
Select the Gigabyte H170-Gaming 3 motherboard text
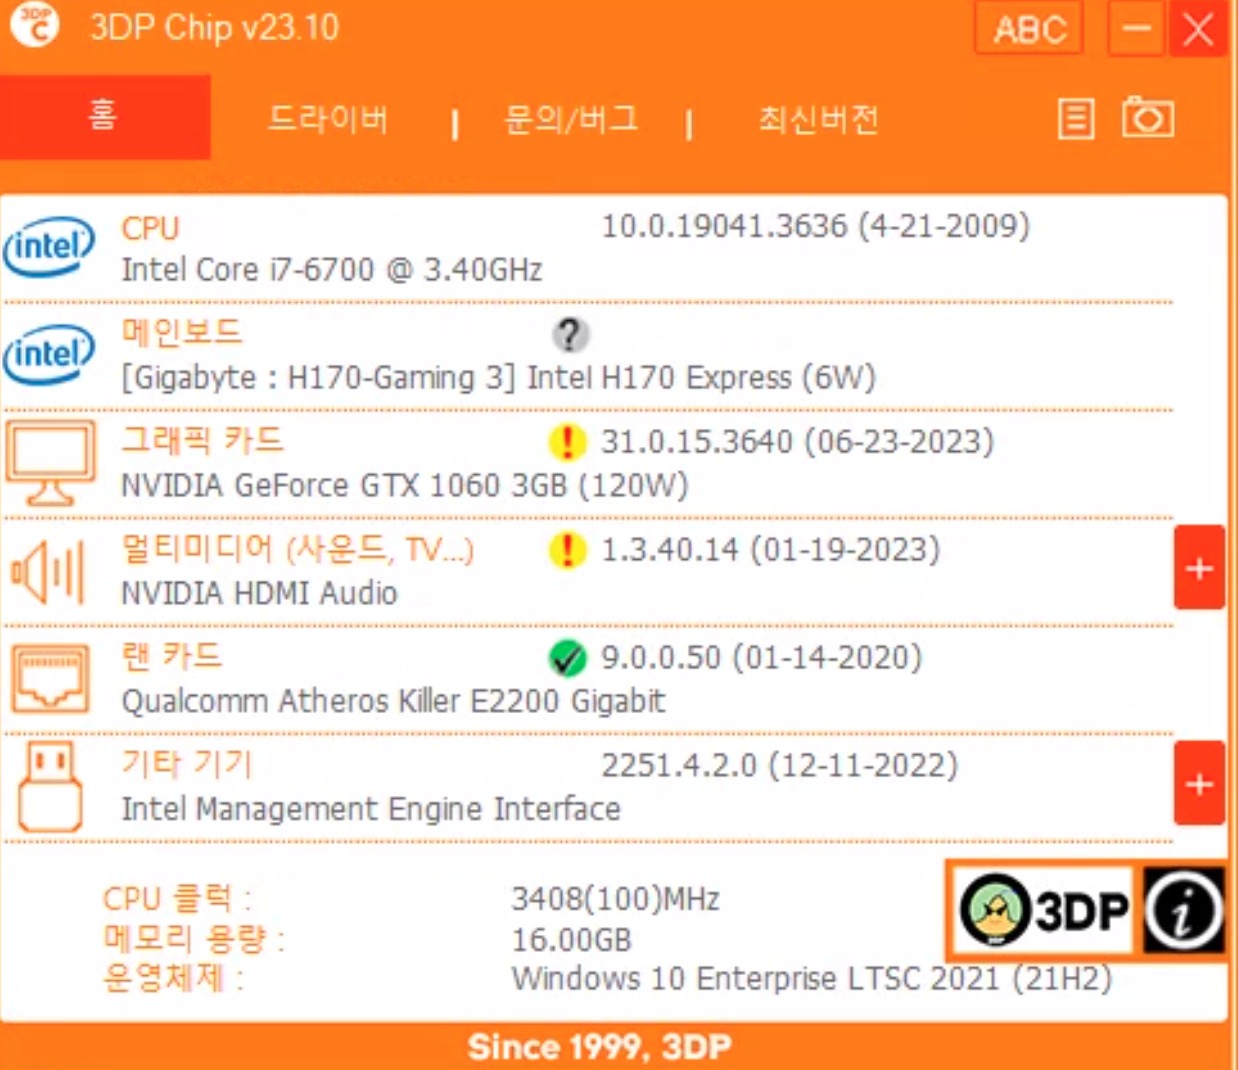point(498,378)
